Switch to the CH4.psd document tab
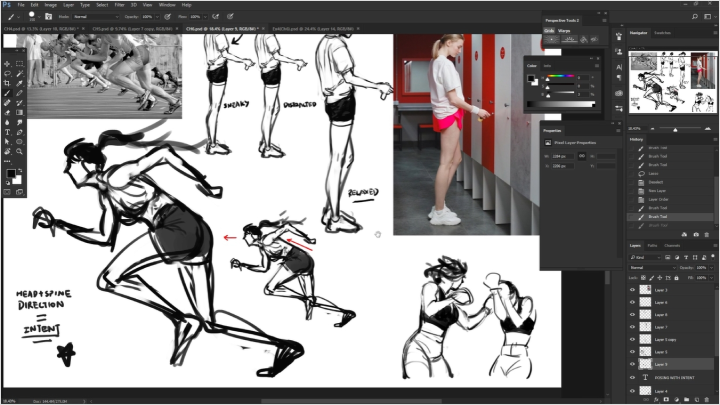 point(41,28)
